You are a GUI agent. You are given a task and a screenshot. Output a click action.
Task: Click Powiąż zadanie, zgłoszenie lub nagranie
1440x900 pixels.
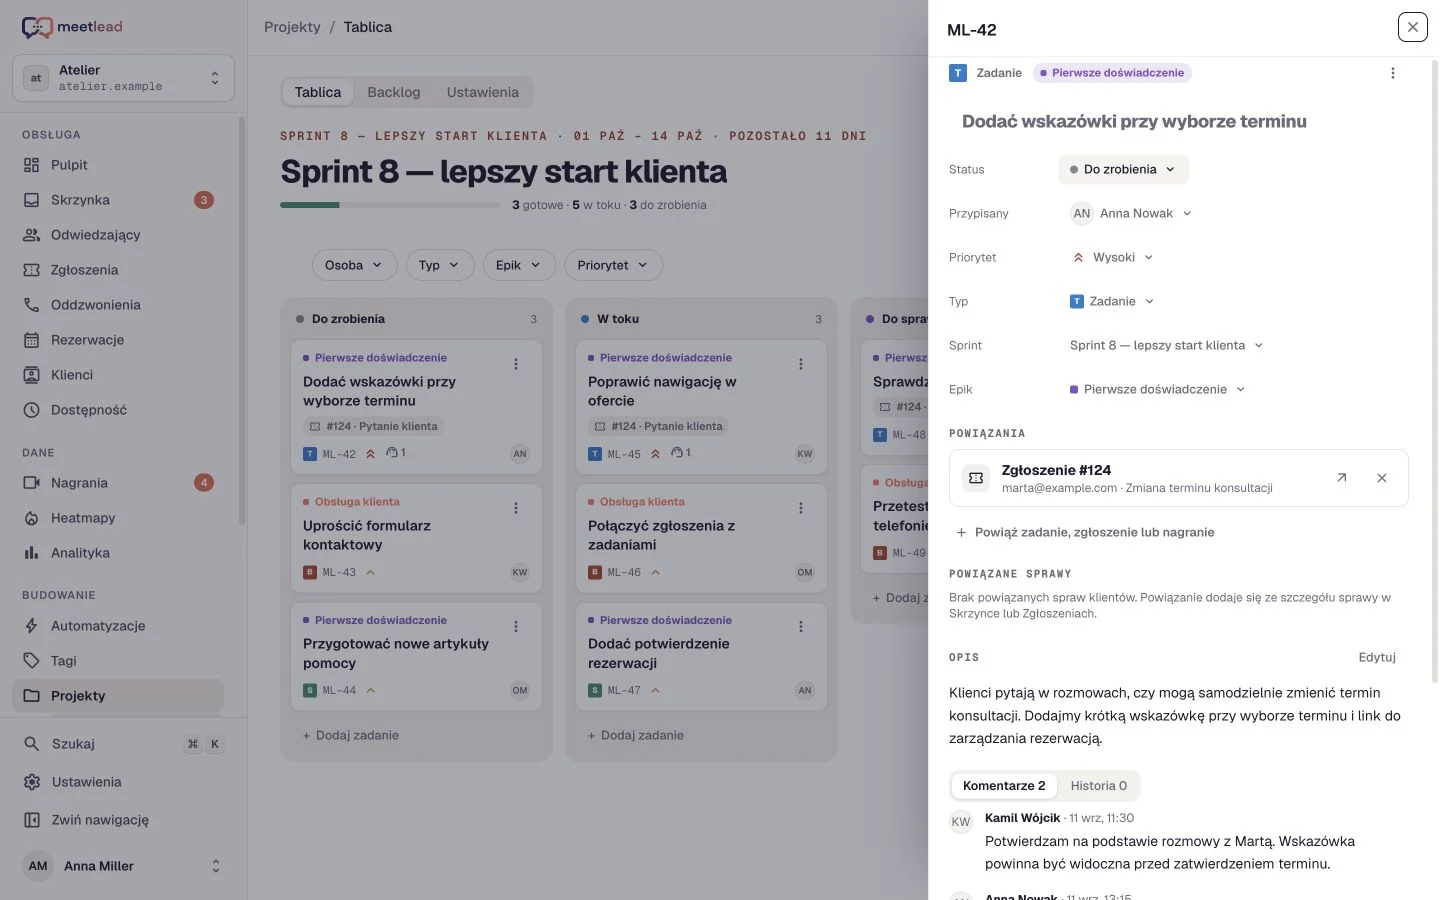coord(1085,532)
